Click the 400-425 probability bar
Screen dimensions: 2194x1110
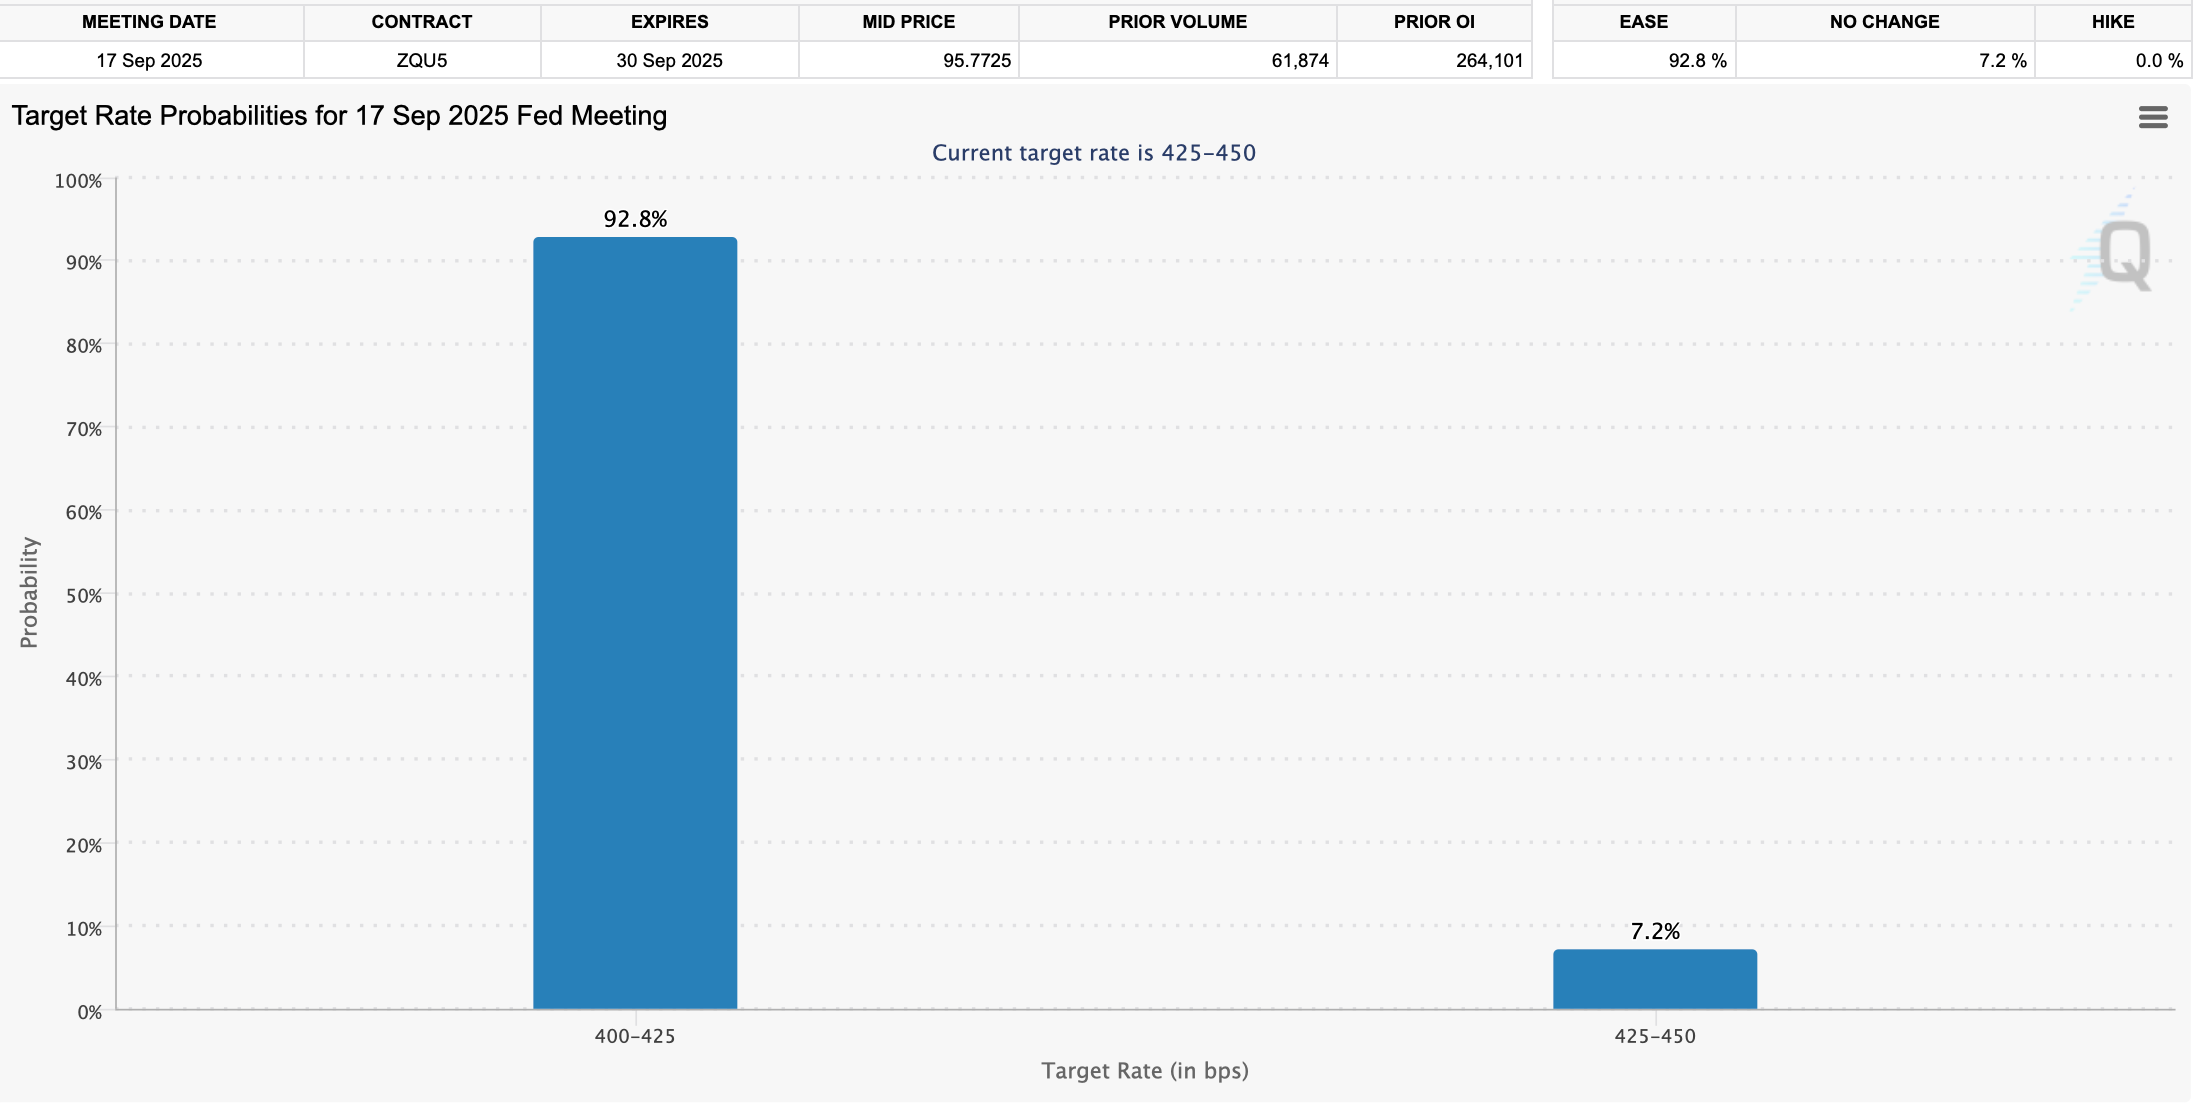tap(635, 622)
